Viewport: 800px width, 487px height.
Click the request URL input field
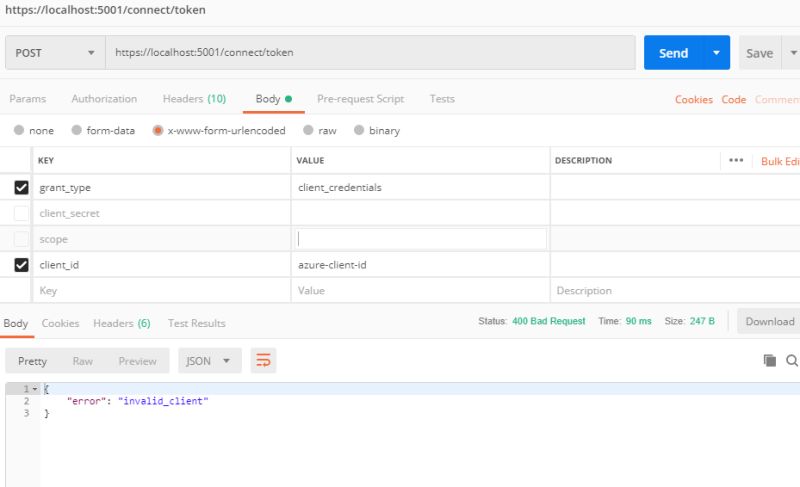click(370, 53)
